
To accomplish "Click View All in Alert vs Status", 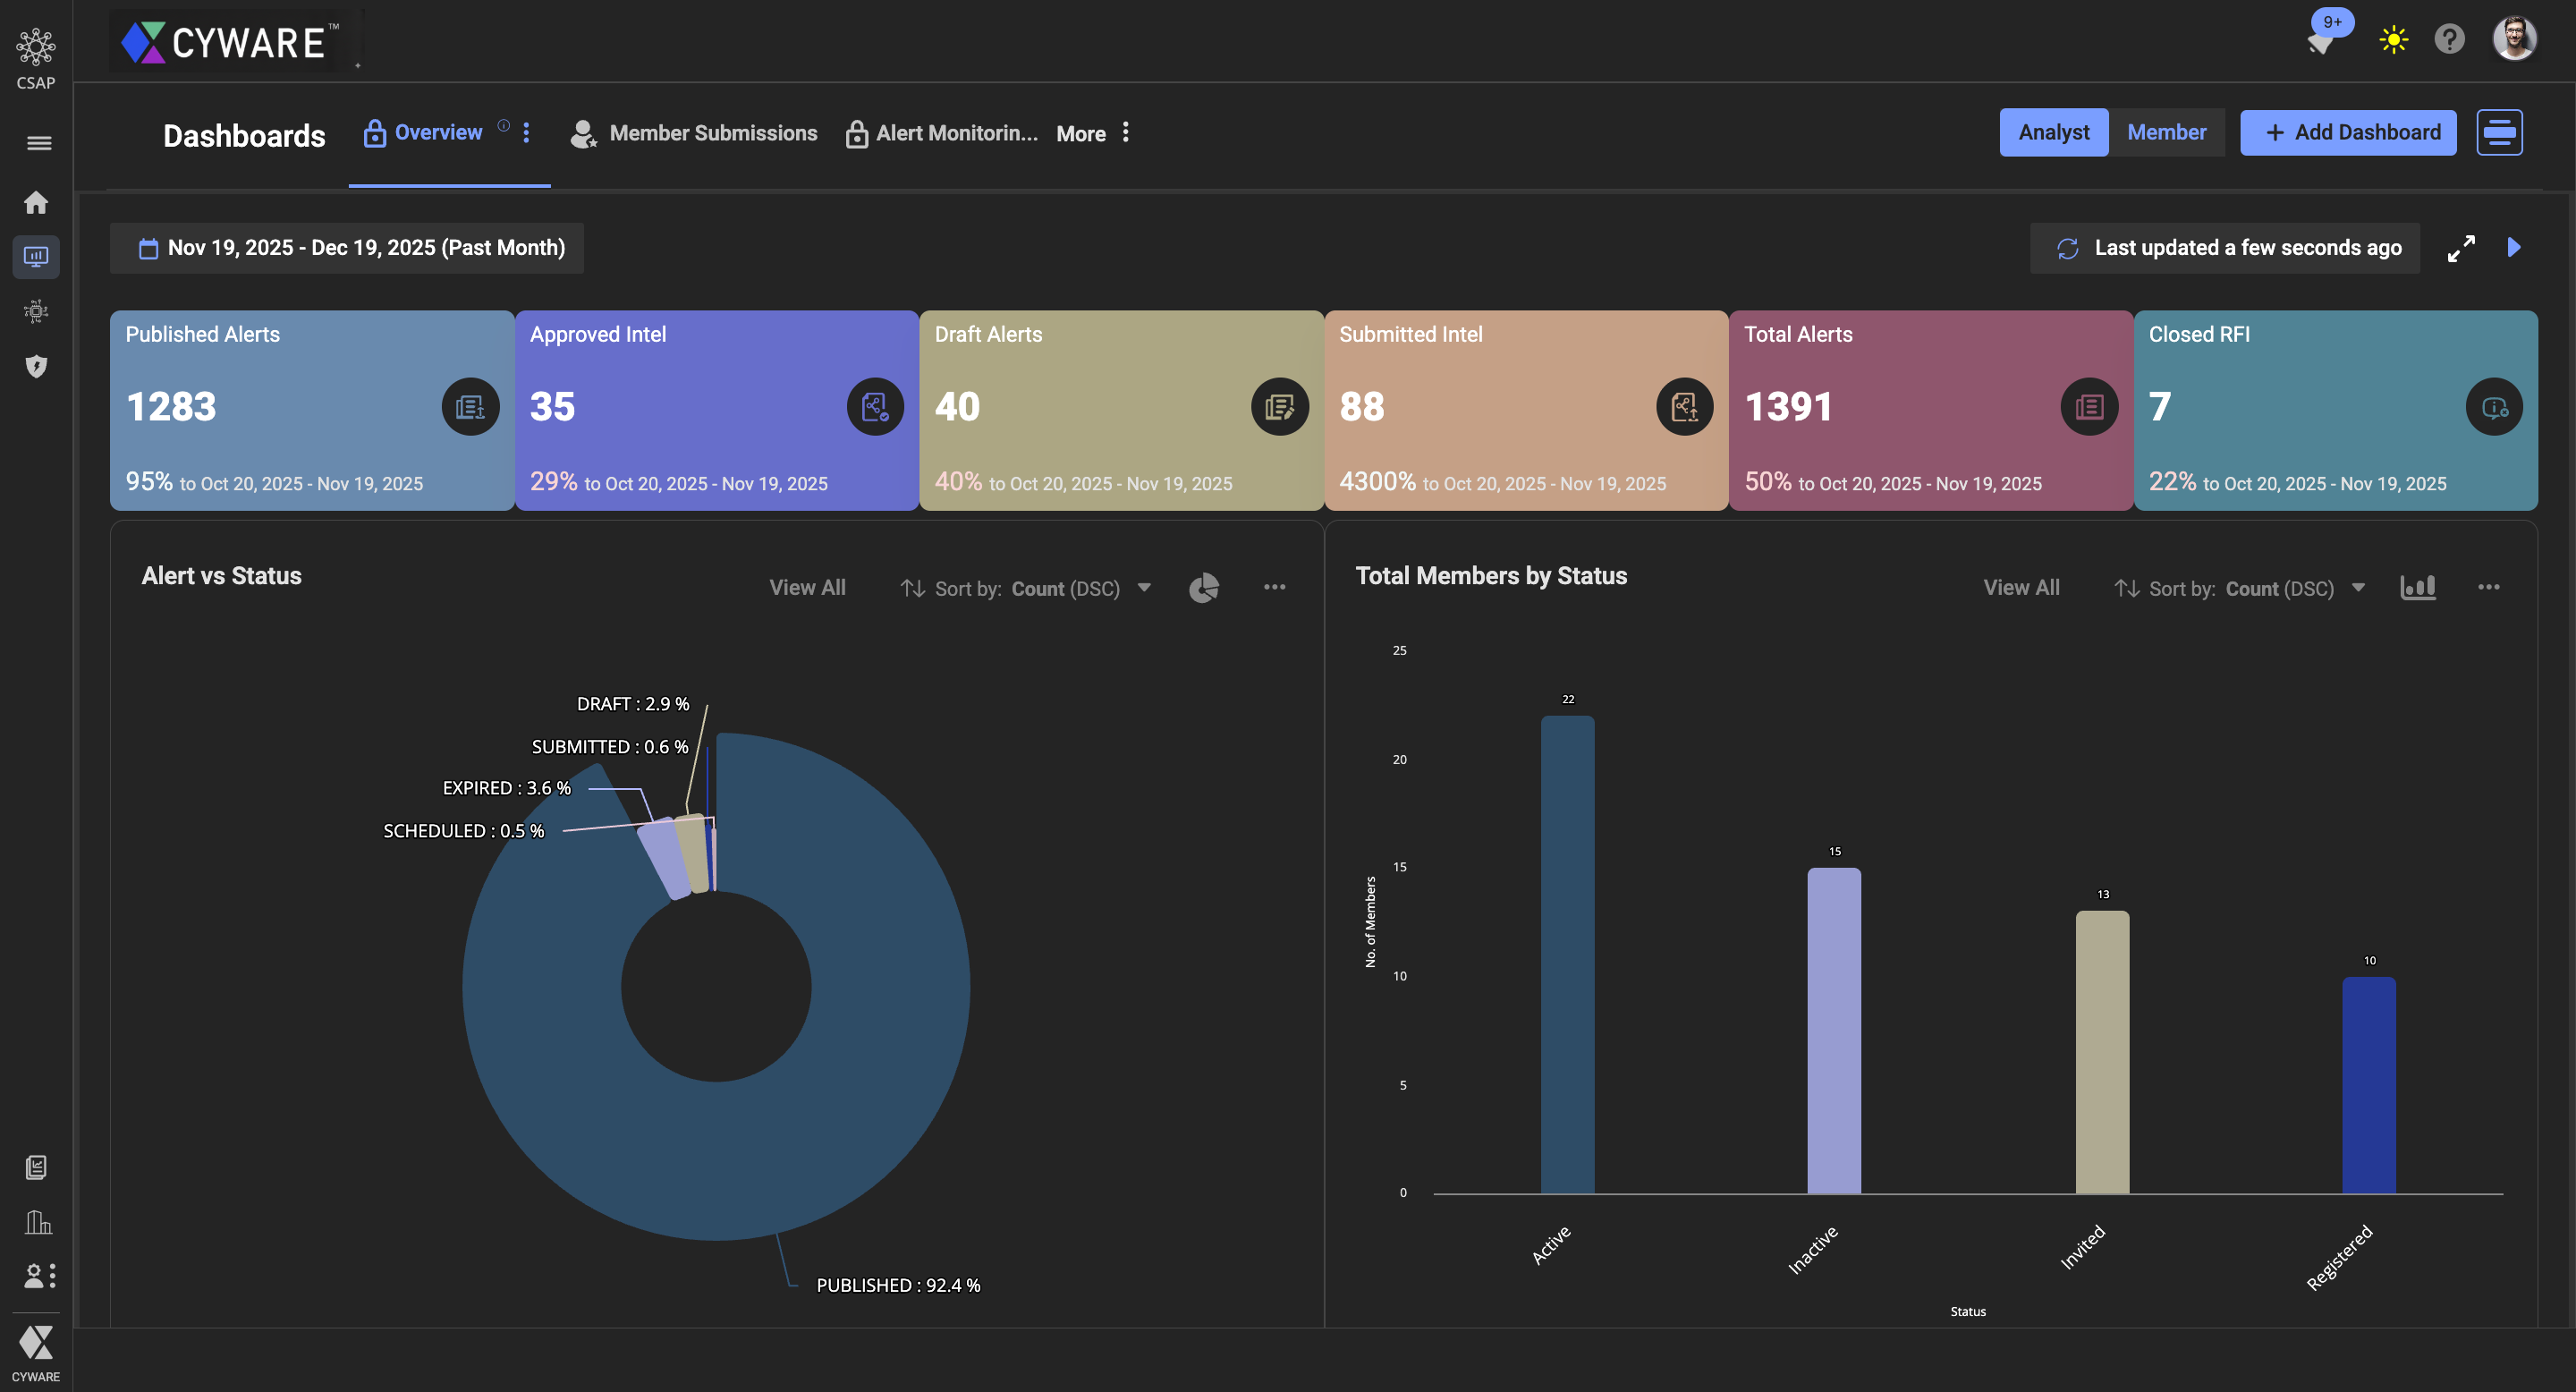I will [806, 588].
